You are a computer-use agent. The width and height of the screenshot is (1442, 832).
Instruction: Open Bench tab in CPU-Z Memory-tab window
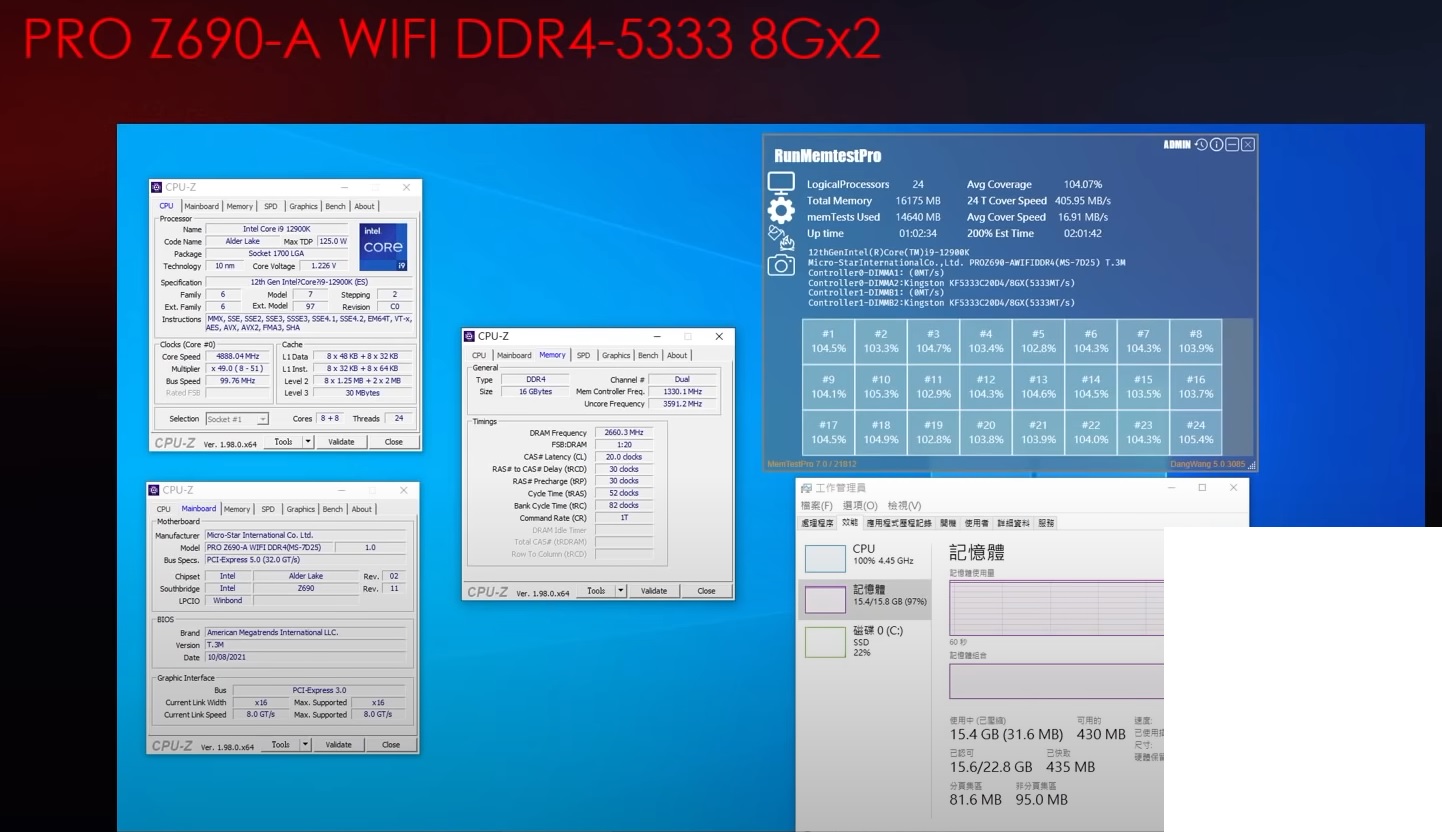point(648,355)
